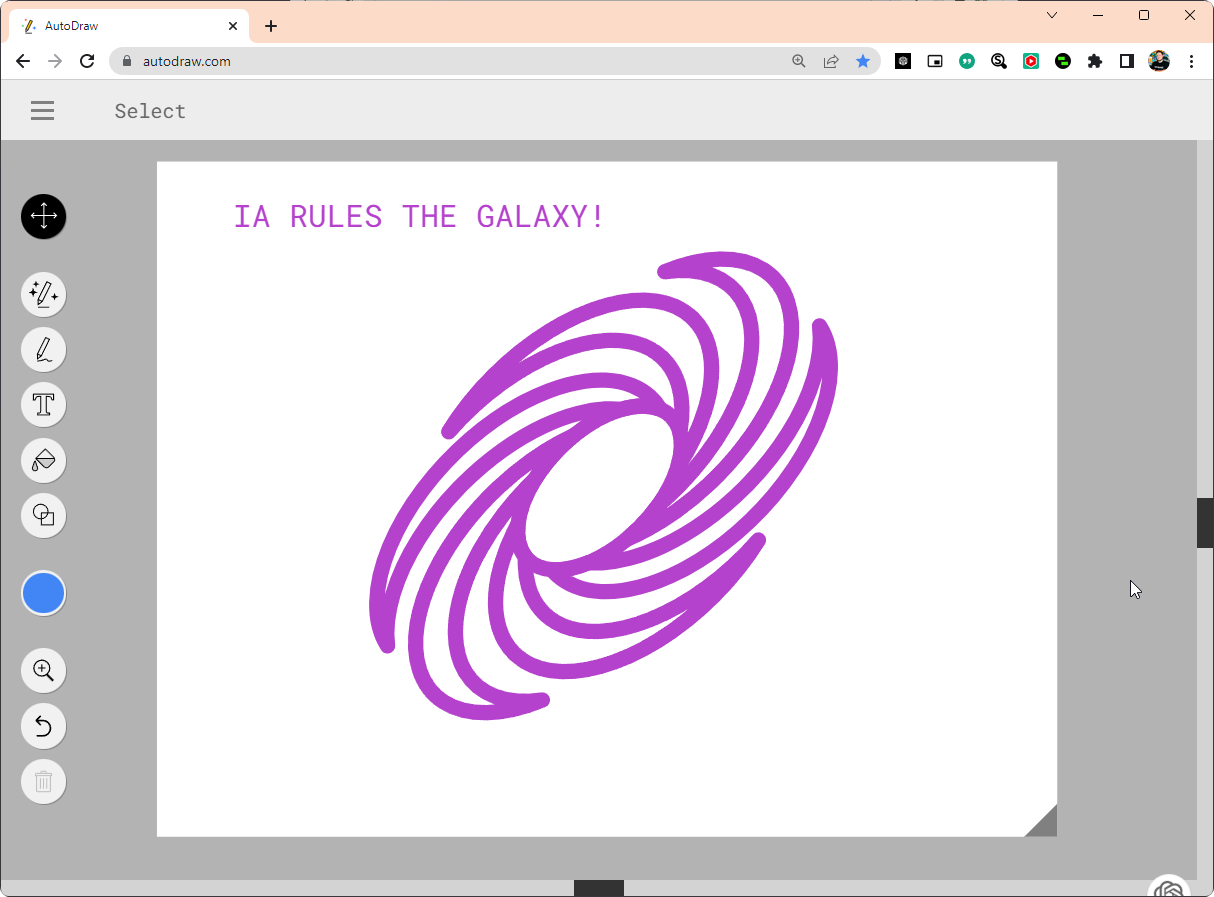The width and height of the screenshot is (1214, 897).
Task: Open the AutoDraw hamburger menu
Action: point(42,111)
